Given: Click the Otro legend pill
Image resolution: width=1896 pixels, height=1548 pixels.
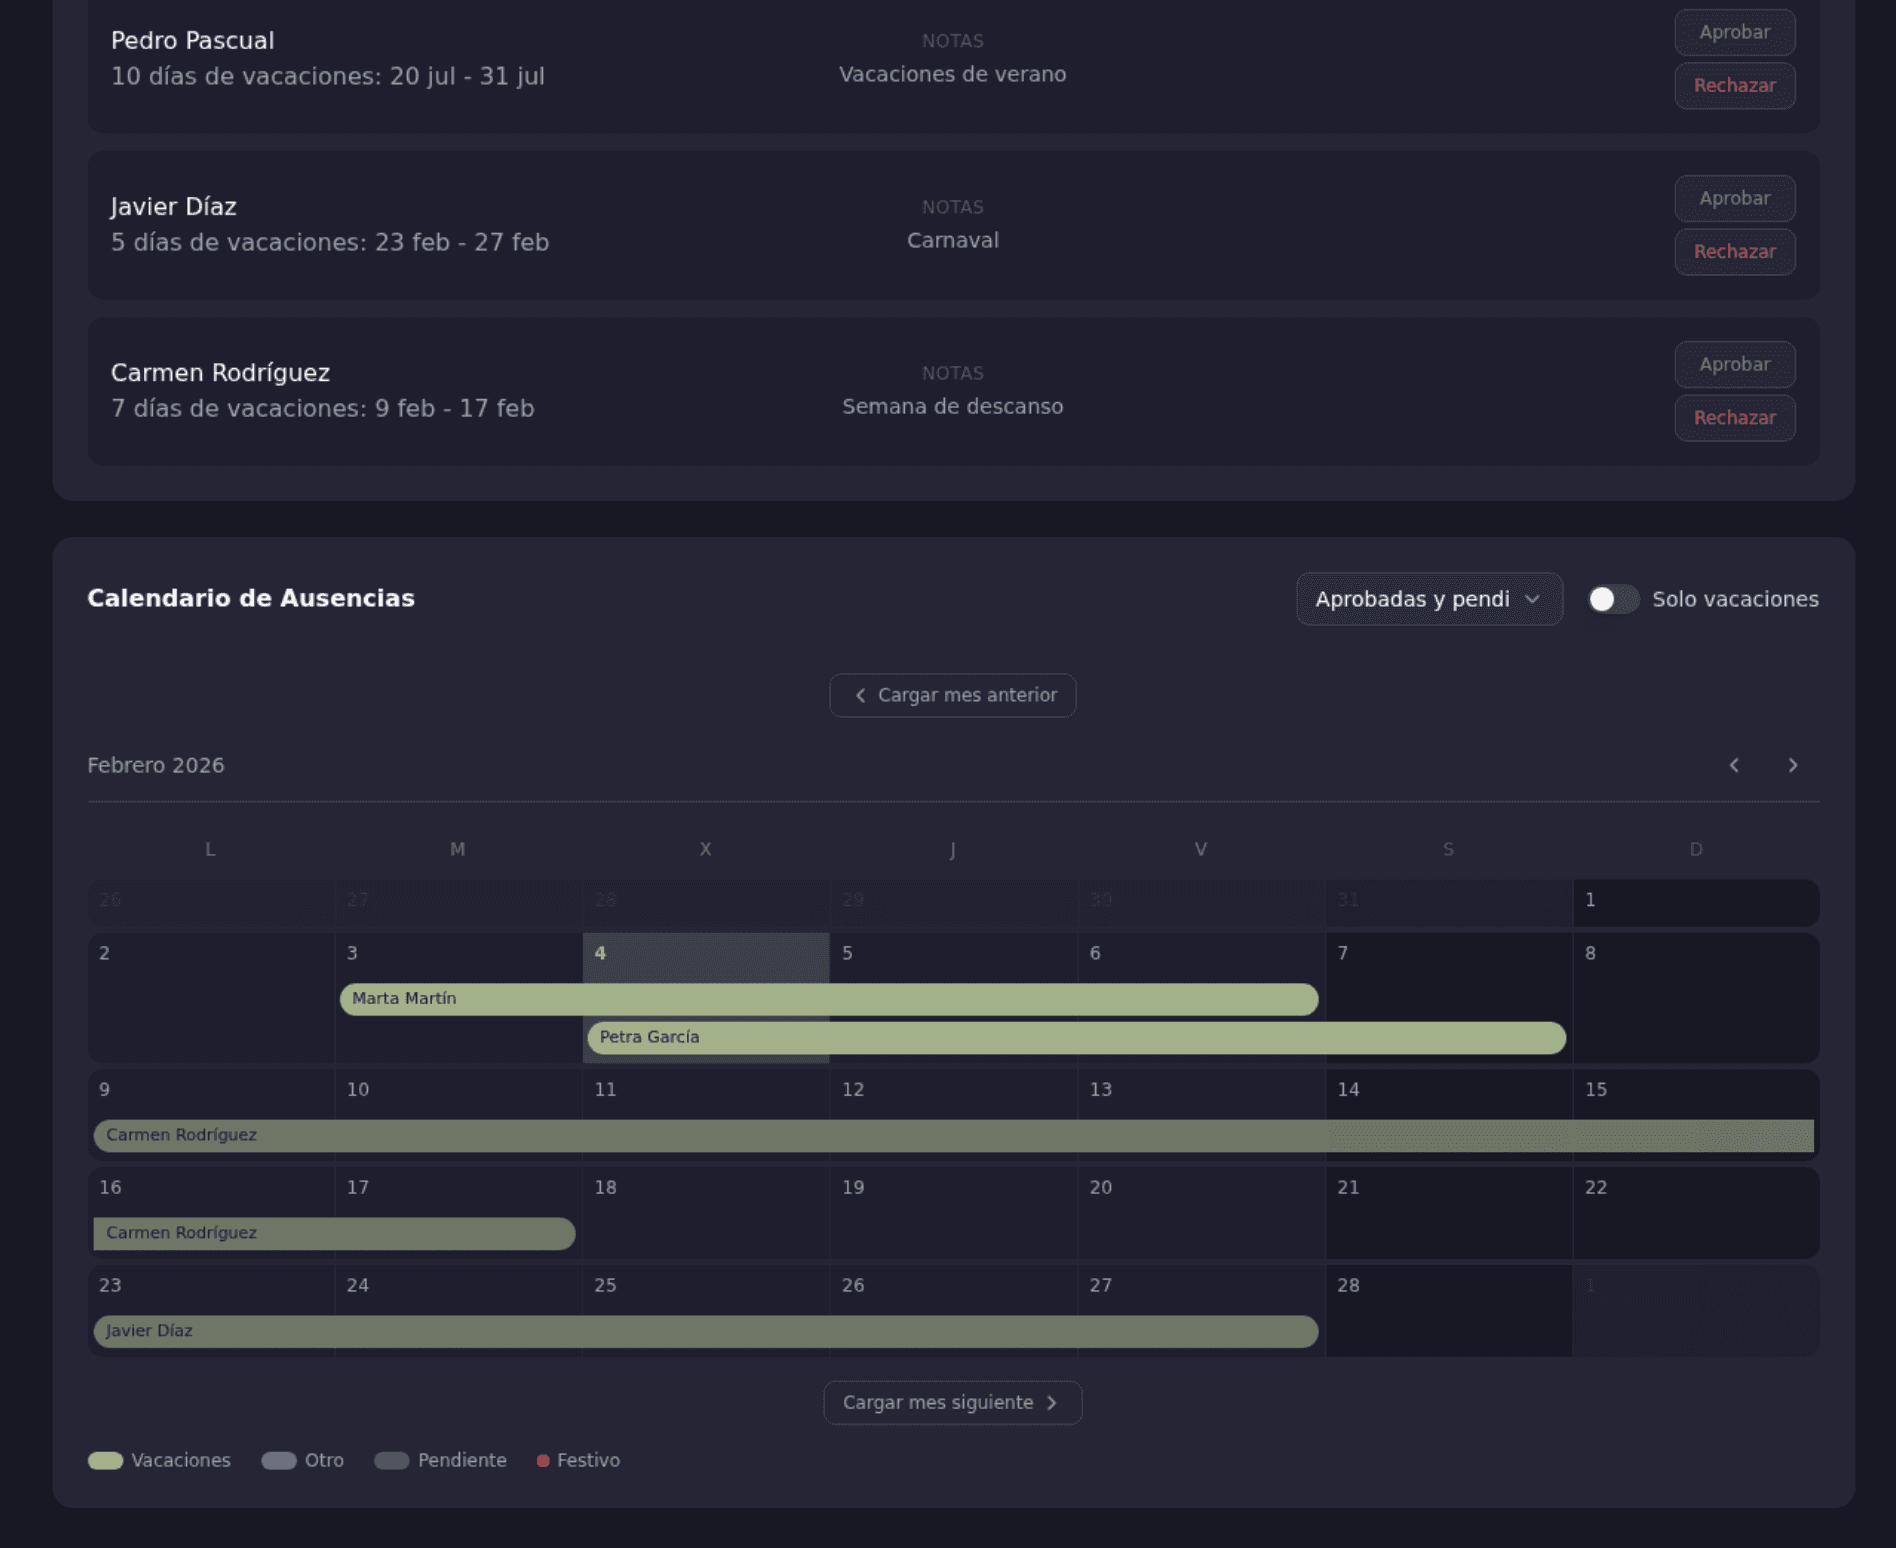Looking at the screenshot, I should pyautogui.click(x=279, y=1461).
